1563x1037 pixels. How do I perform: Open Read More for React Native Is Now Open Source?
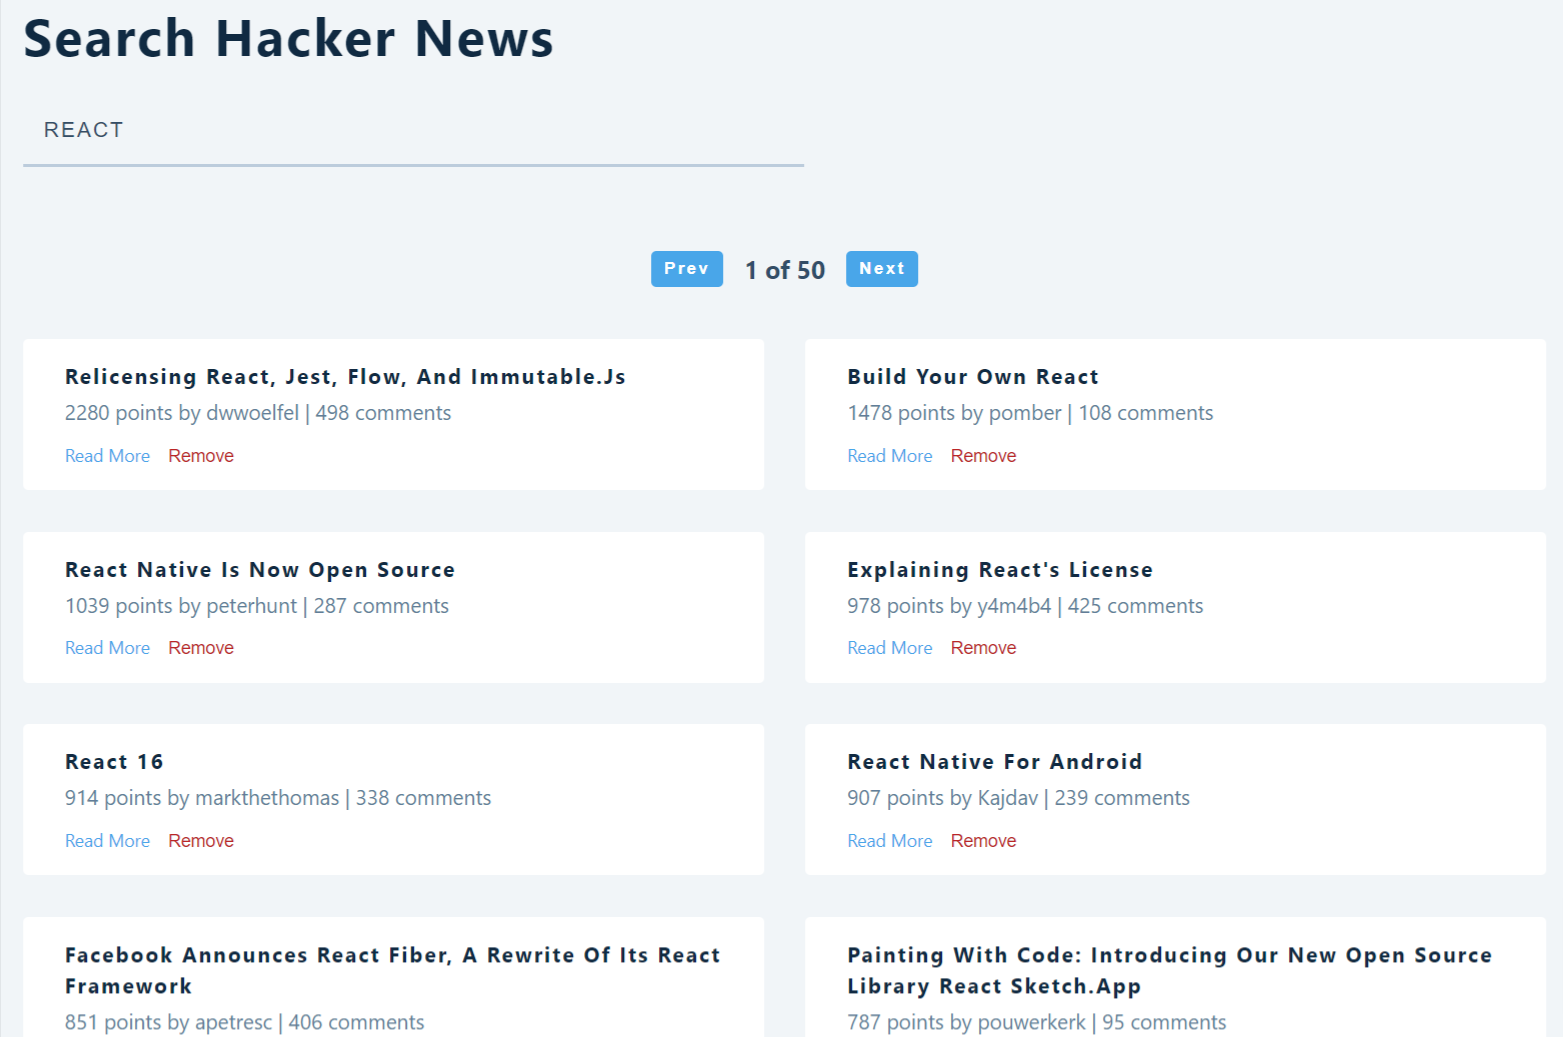[107, 648]
